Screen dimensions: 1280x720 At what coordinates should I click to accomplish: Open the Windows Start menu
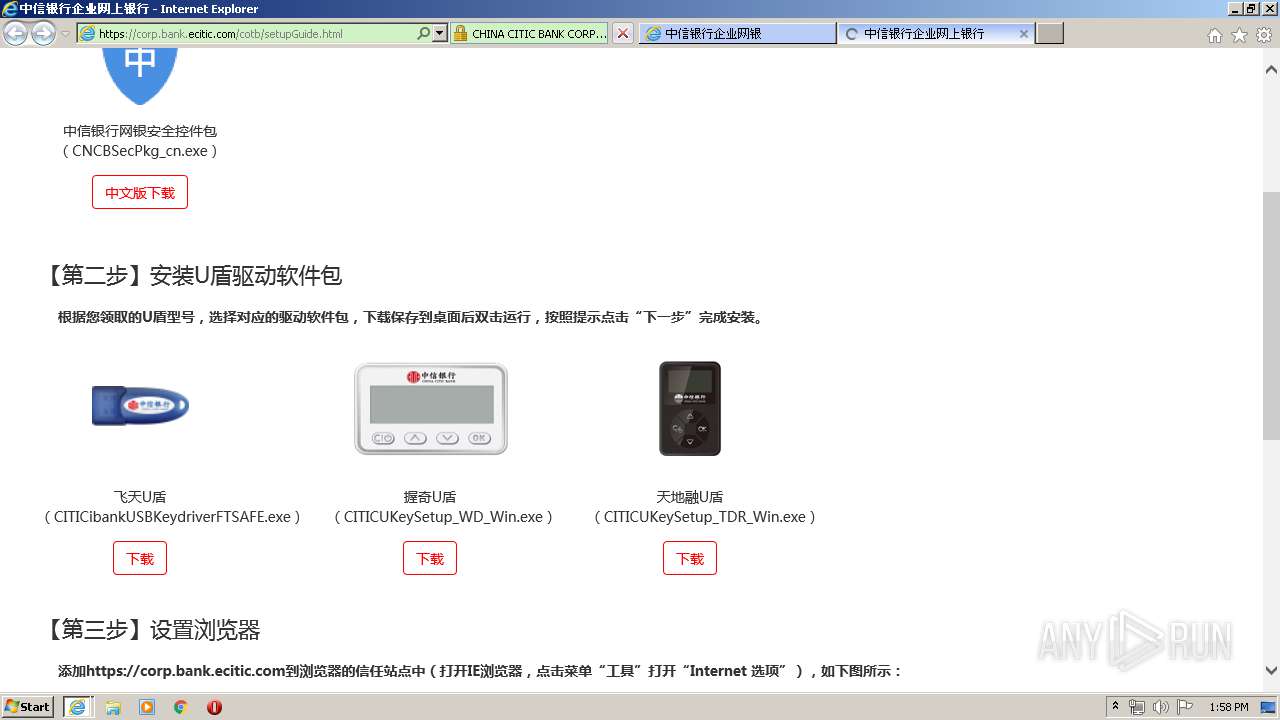click(x=28, y=707)
